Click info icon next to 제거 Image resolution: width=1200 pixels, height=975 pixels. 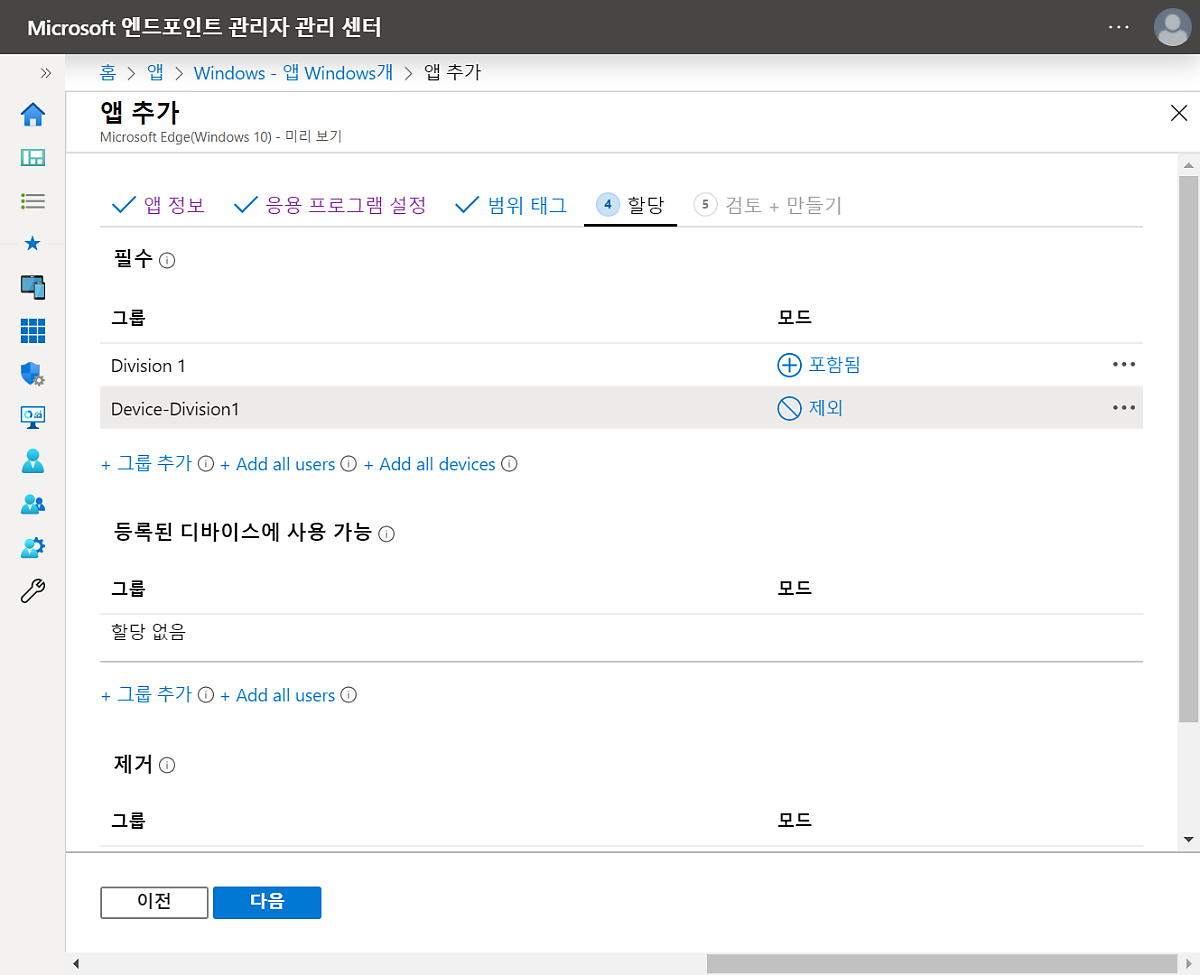coord(167,766)
